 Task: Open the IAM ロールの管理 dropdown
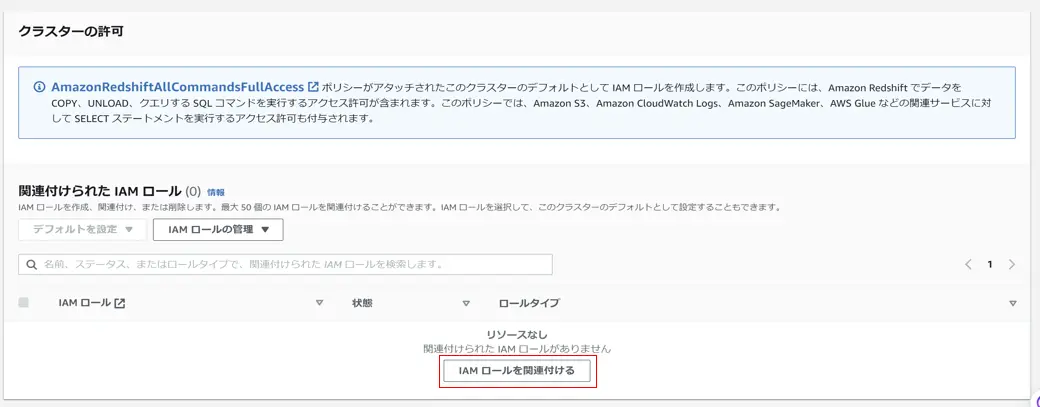[x=218, y=230]
